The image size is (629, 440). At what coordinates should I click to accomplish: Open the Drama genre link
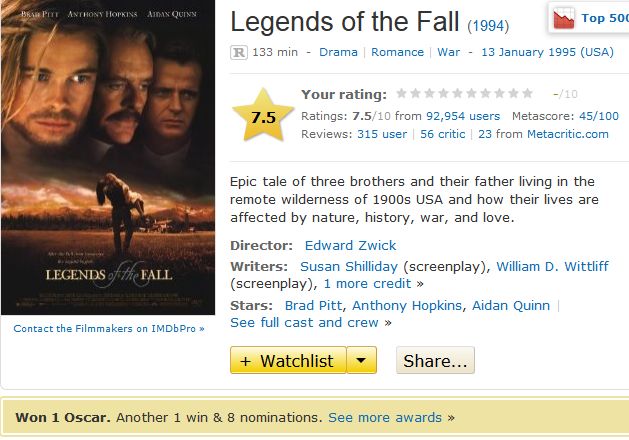point(338,52)
